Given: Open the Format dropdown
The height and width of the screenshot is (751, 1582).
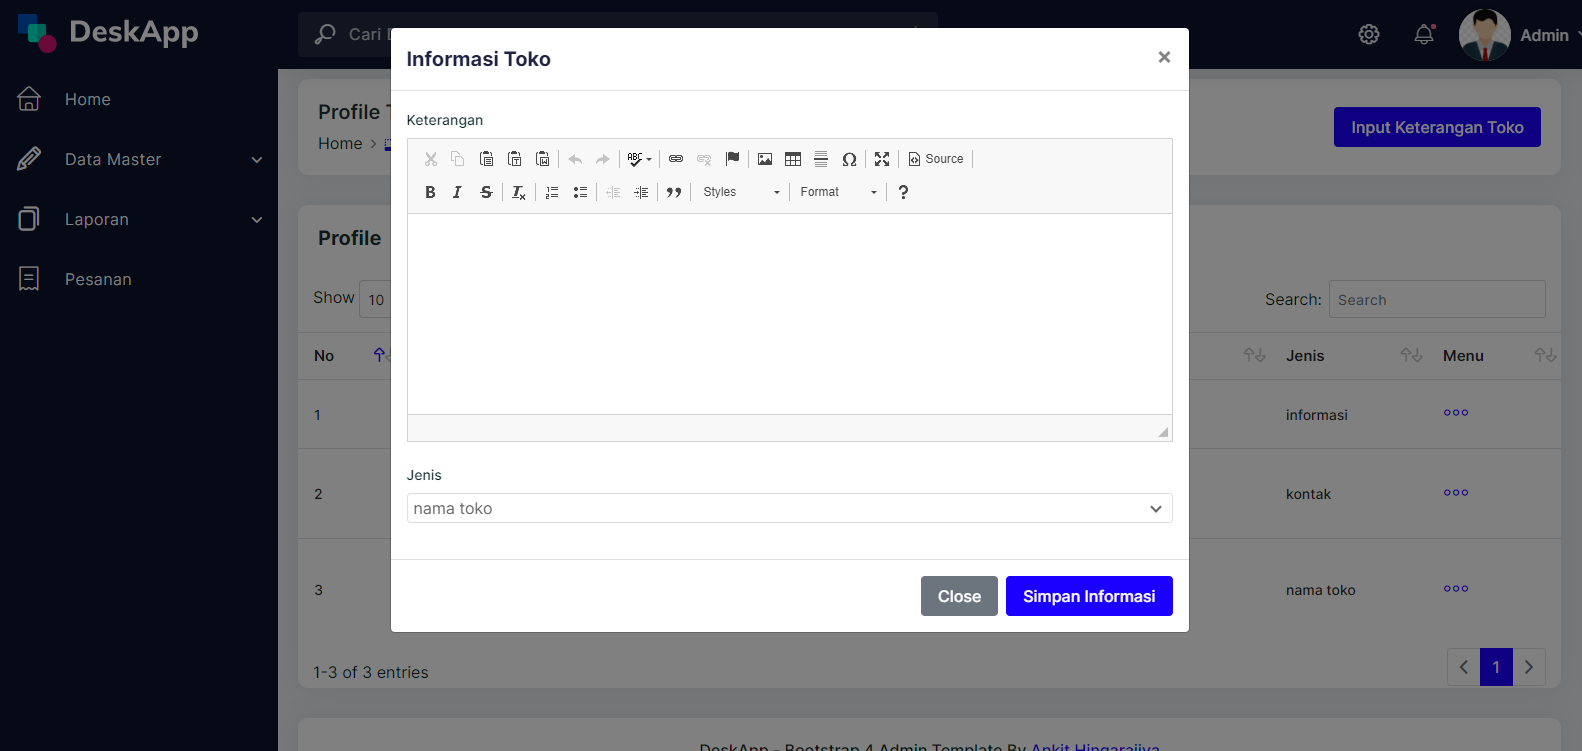Looking at the screenshot, I should [x=838, y=192].
